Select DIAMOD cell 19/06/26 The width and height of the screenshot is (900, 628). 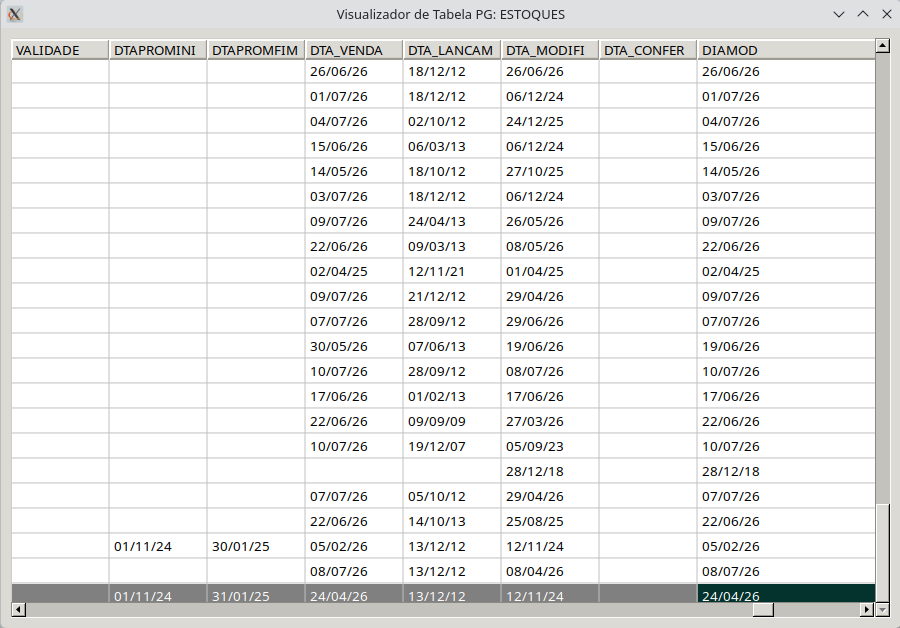click(x=786, y=347)
